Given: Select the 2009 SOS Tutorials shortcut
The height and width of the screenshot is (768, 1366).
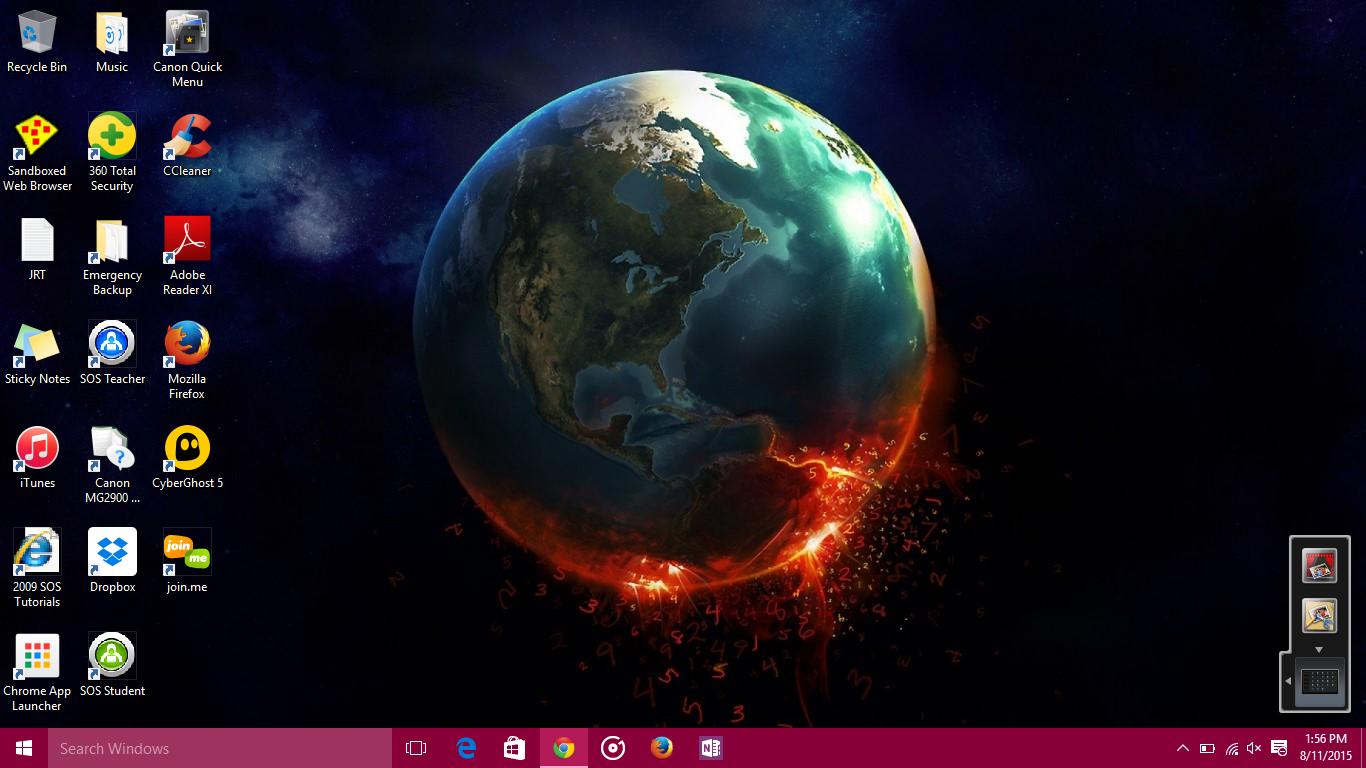Looking at the screenshot, I should click(37, 569).
